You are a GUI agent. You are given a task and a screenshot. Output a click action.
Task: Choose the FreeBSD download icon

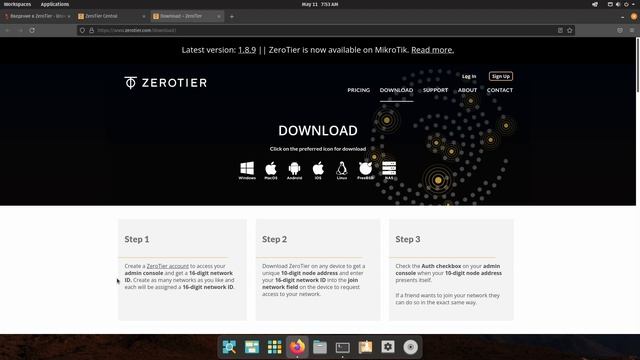(365, 170)
